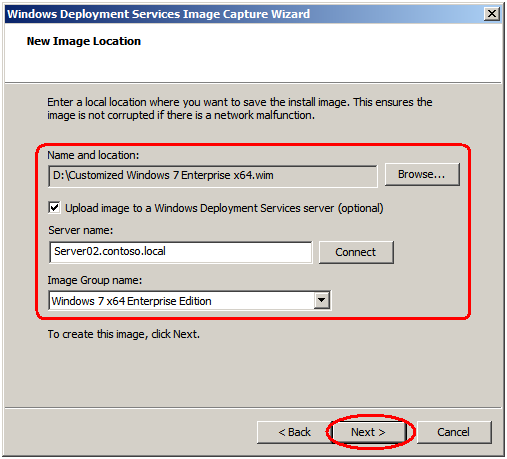Click the white header banner area

click(253, 52)
